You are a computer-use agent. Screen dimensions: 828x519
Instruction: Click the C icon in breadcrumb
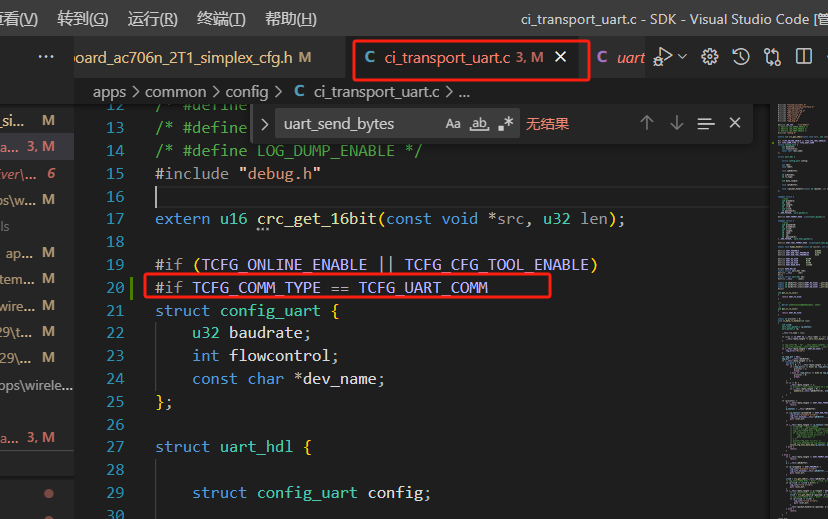[x=299, y=91]
